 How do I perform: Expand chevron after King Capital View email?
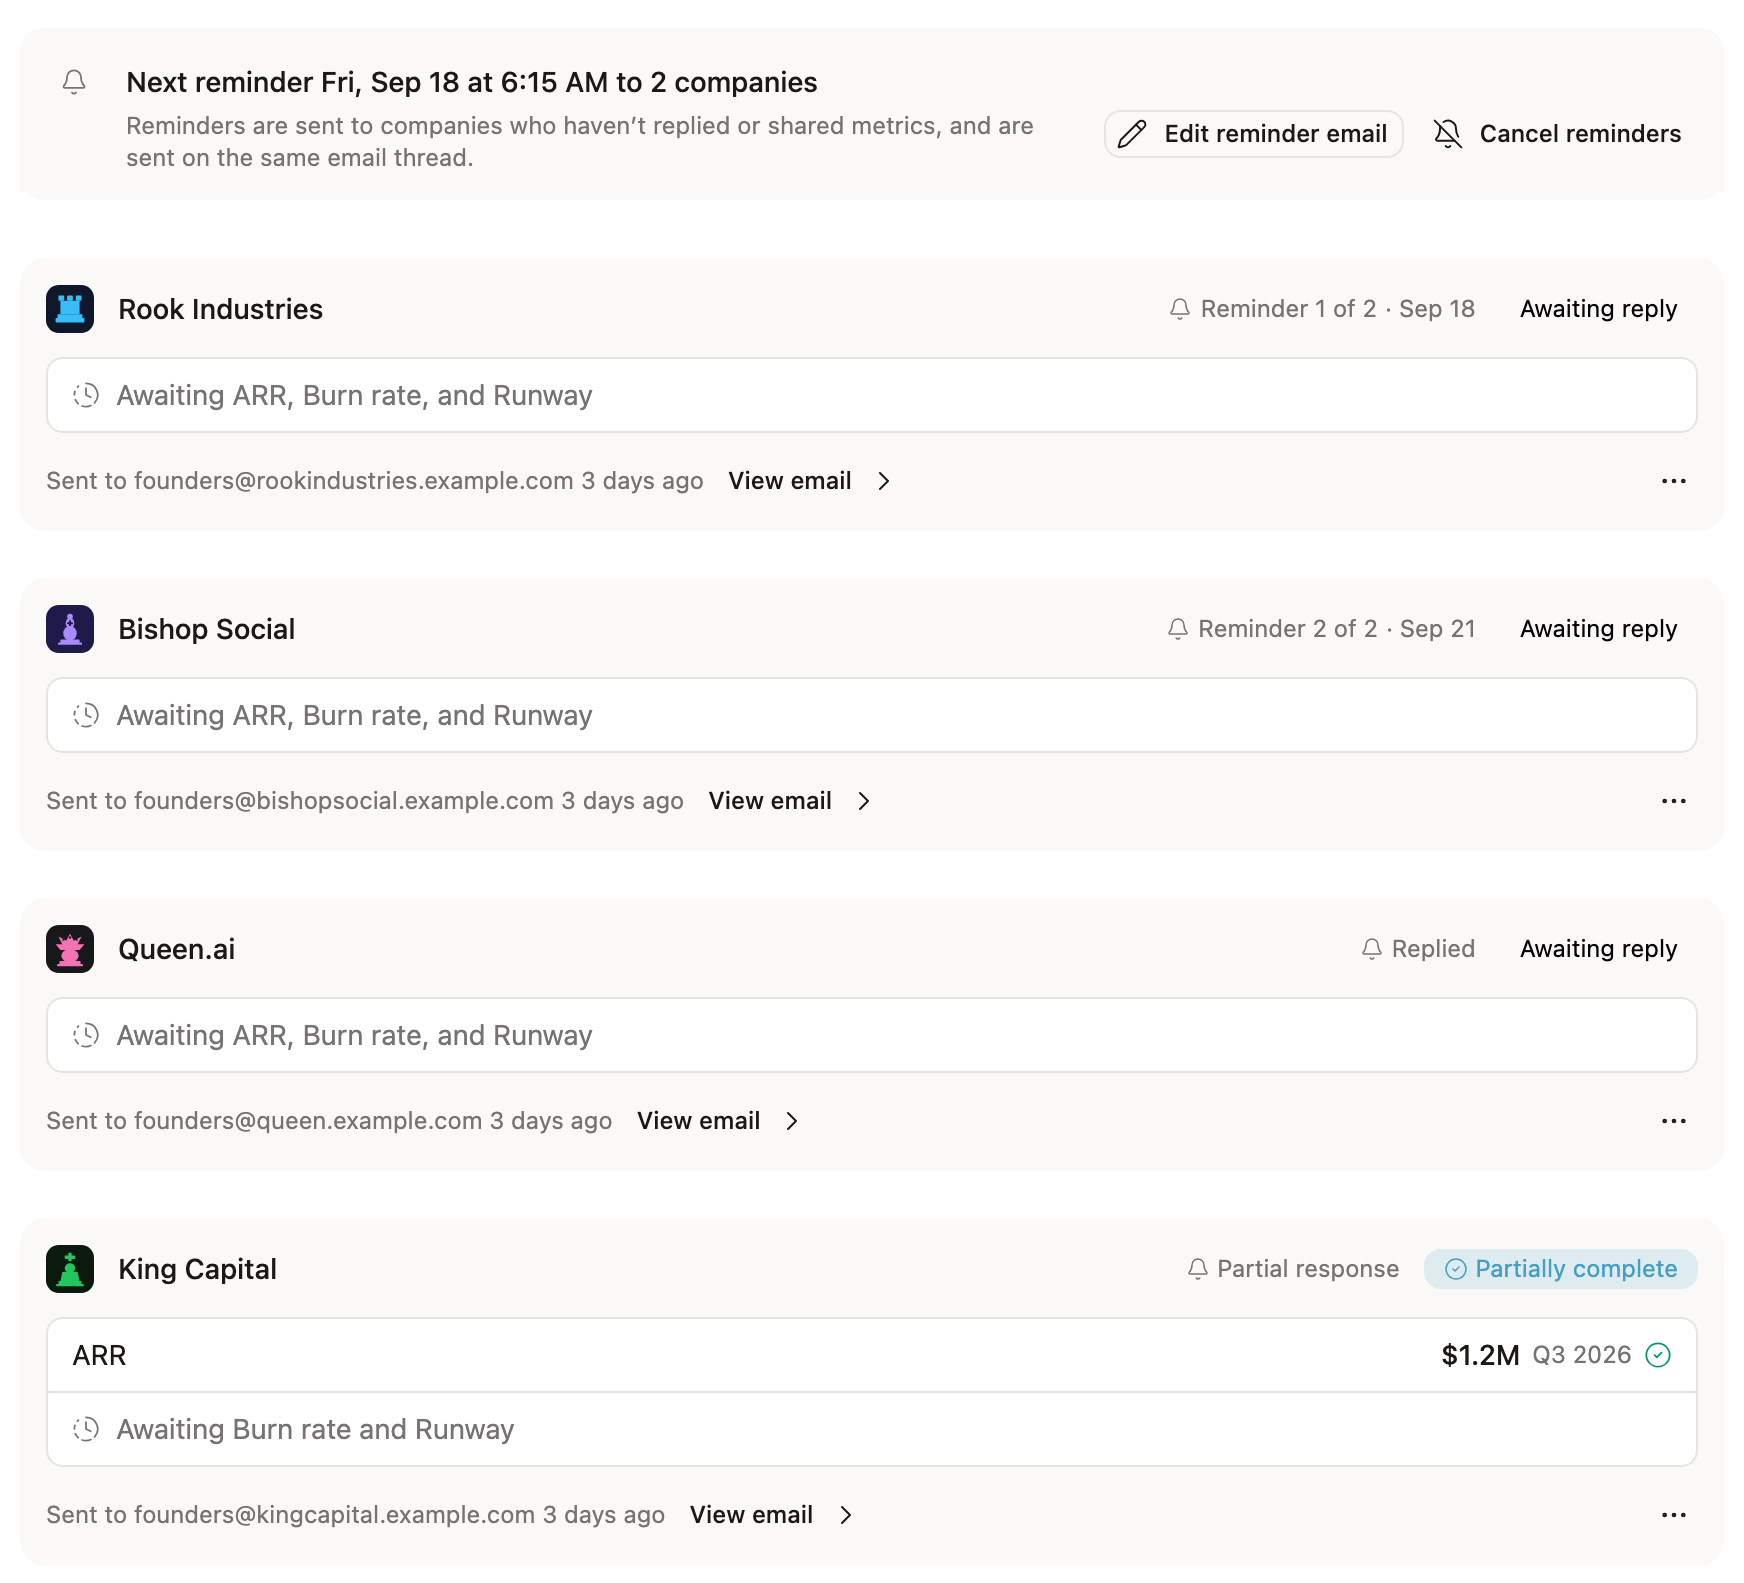pyautogui.click(x=846, y=1515)
